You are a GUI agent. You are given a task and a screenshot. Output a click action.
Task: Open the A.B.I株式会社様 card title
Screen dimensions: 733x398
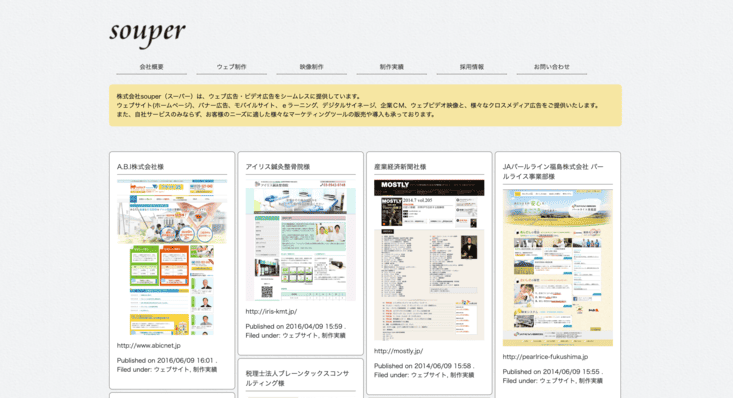point(140,167)
